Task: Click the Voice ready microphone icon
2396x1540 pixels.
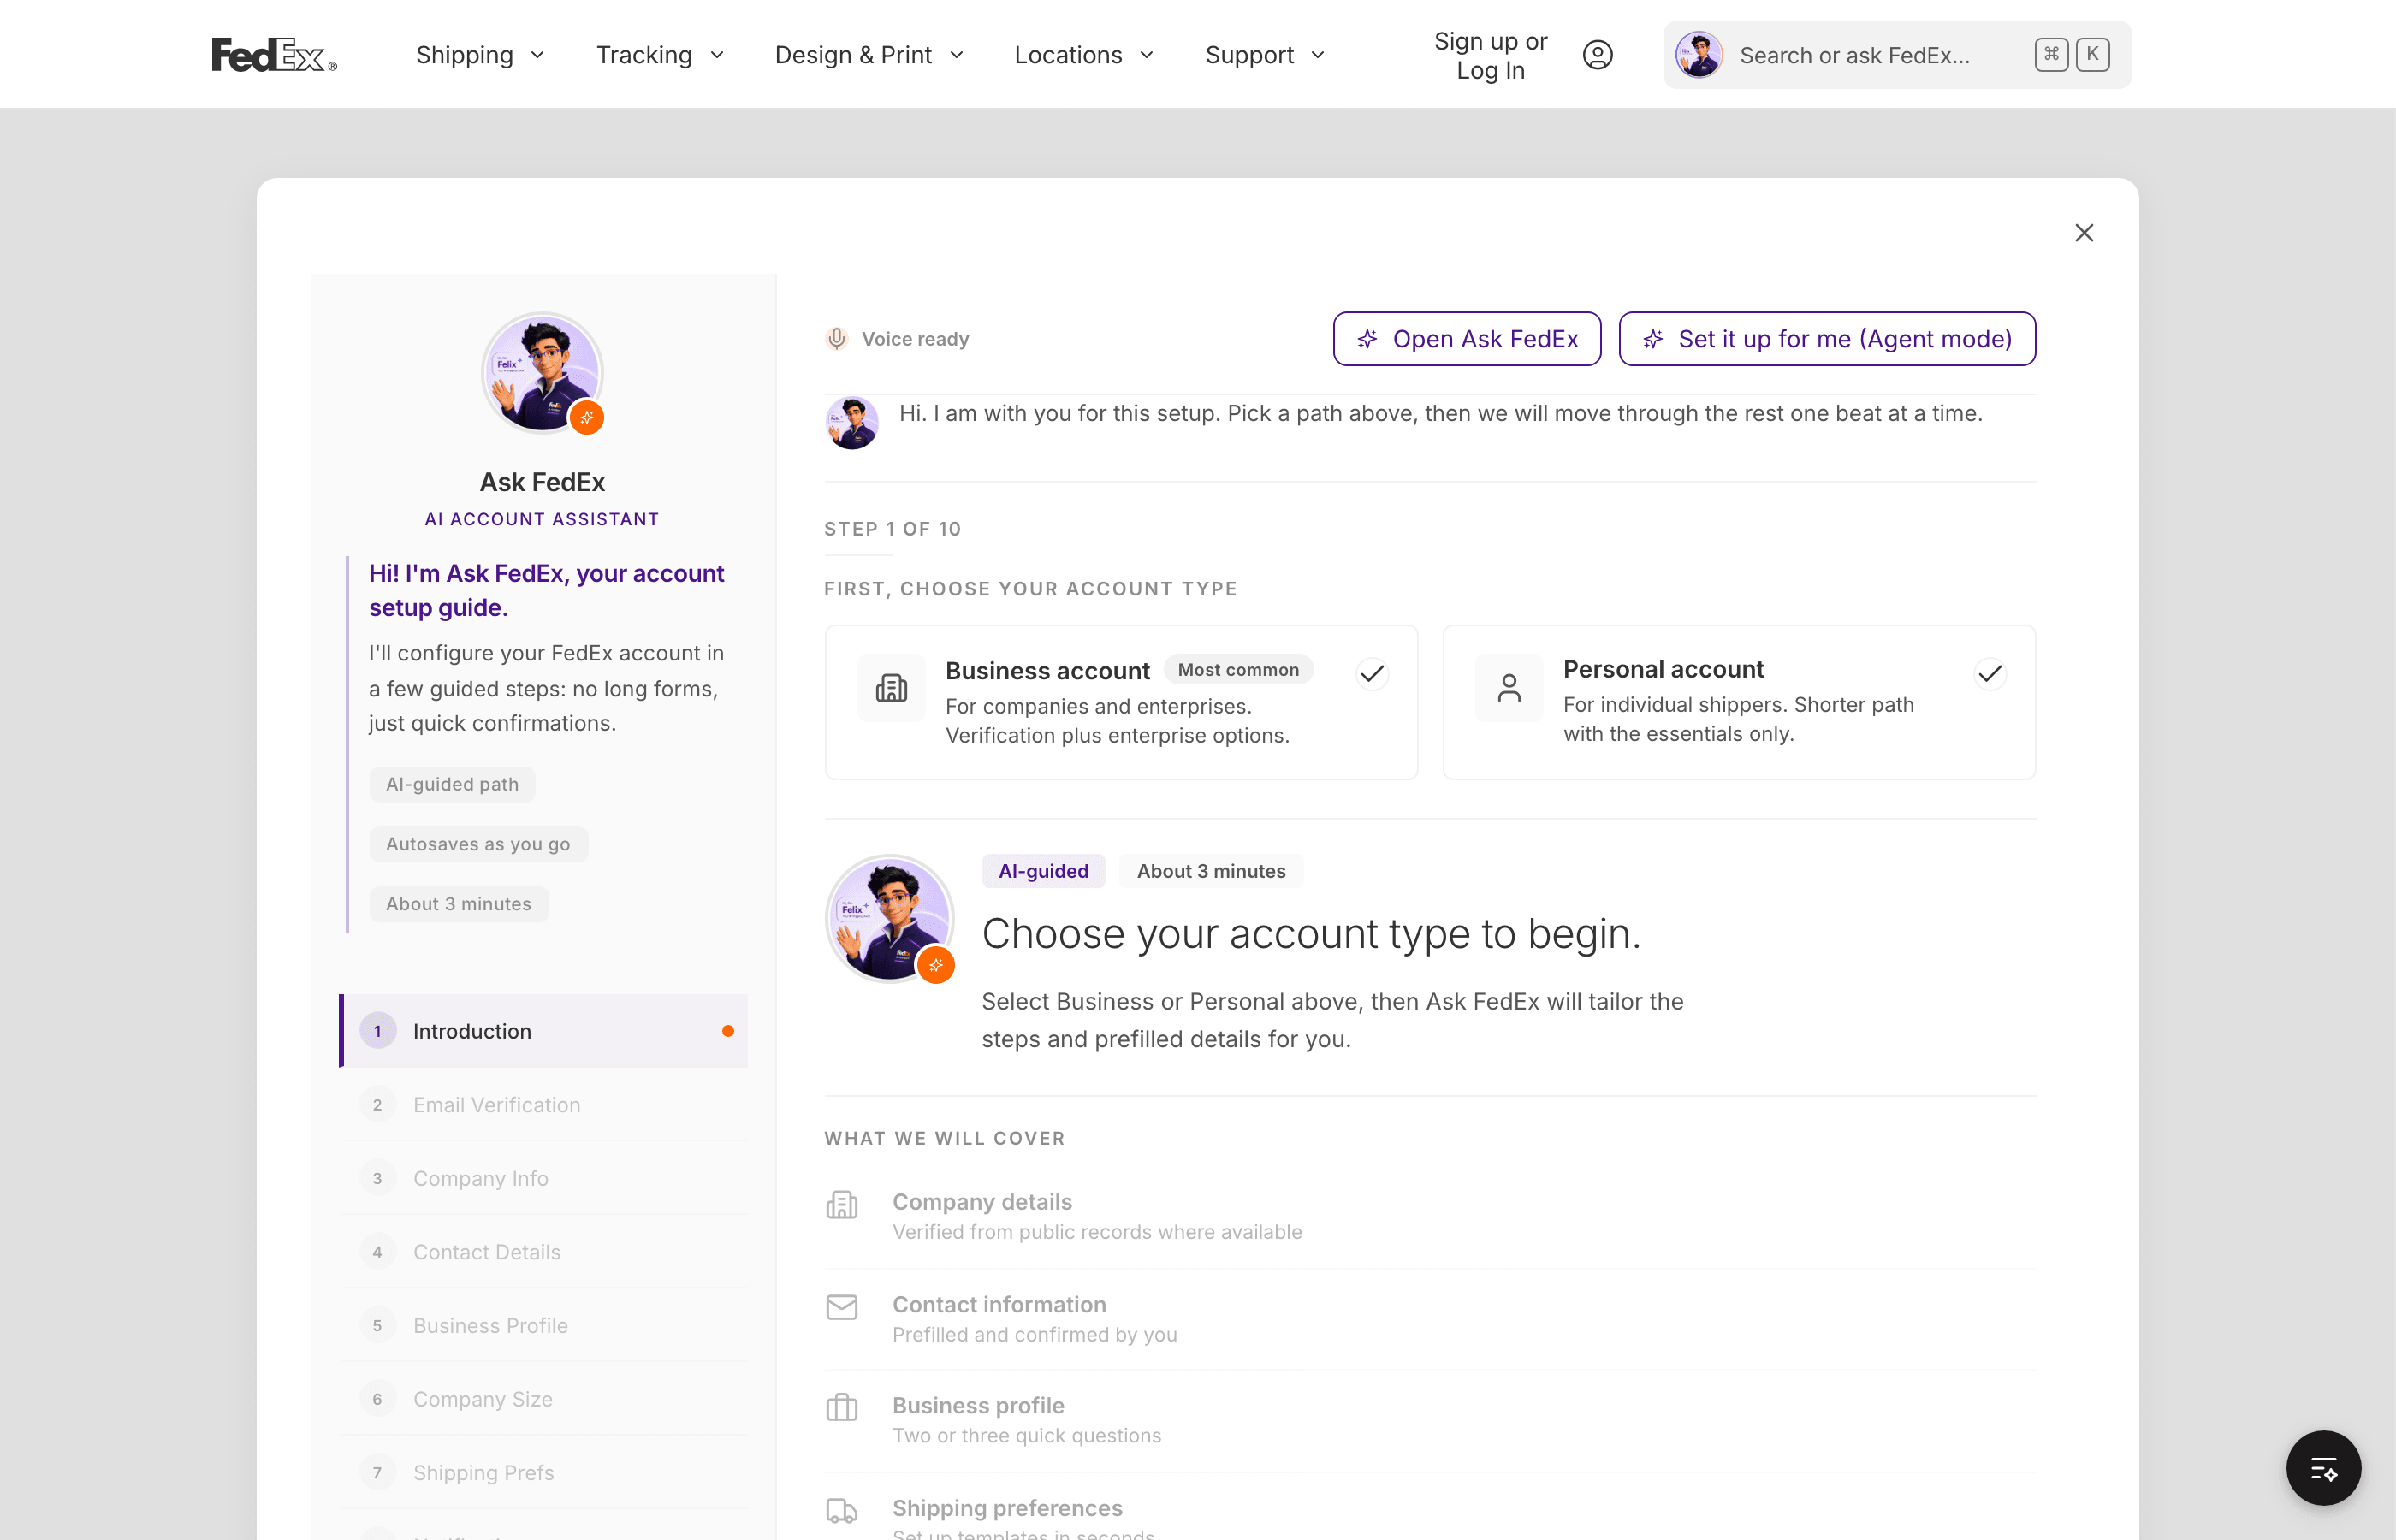Action: [x=837, y=339]
